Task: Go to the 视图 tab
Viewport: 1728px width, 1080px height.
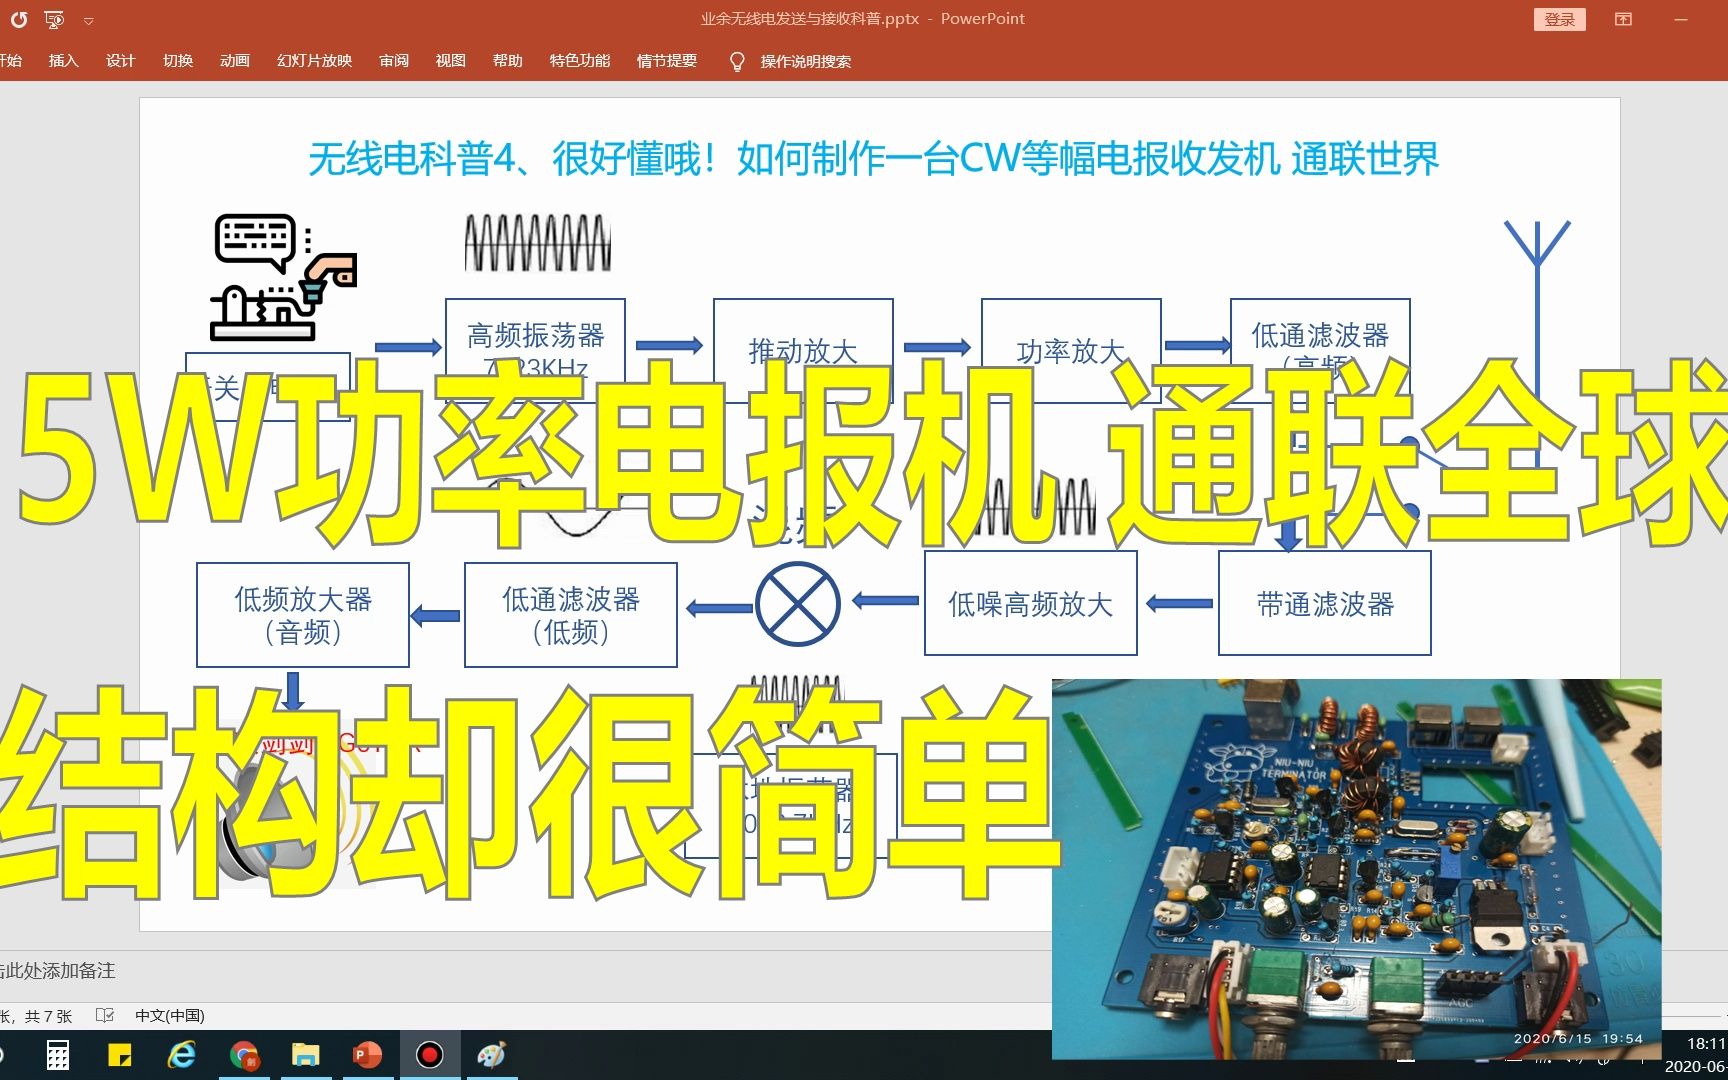Action: point(450,61)
